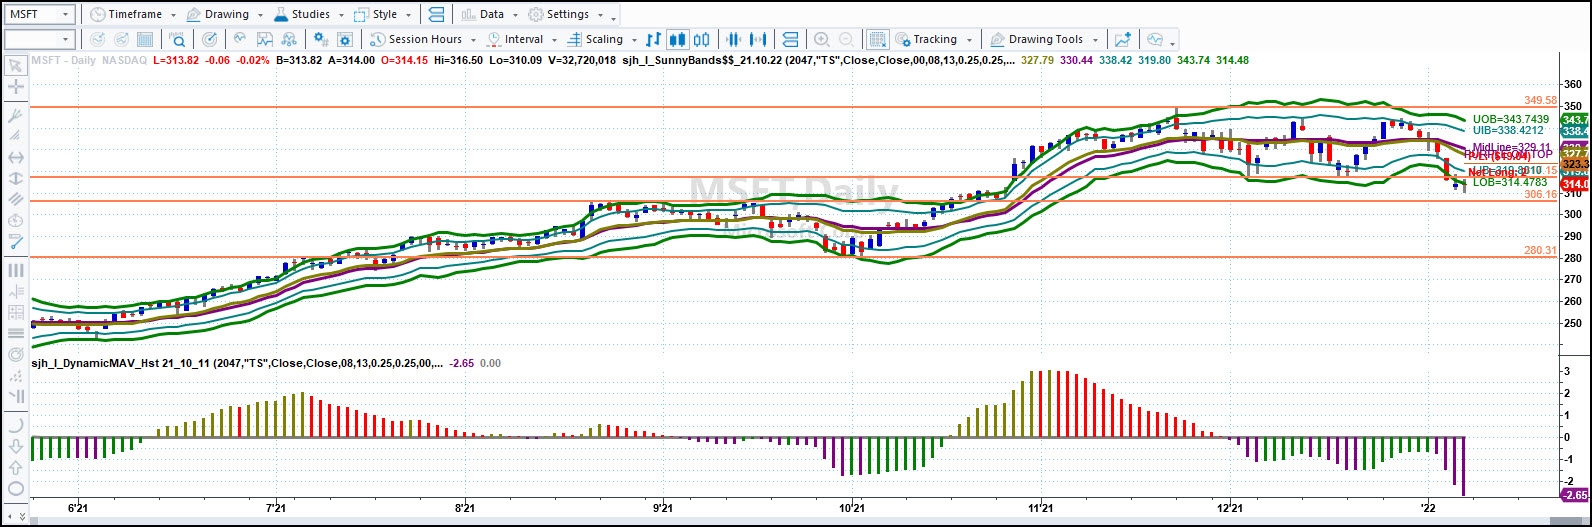This screenshot has height=527, width=1592.
Task: Select the vertical double-arrow tool
Action: coord(16,178)
